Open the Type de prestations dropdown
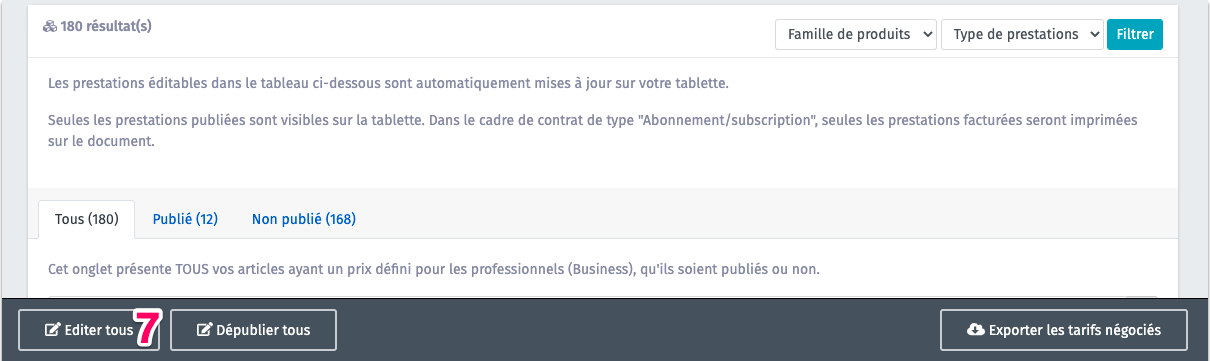The height and width of the screenshot is (361, 1210). [x=1022, y=34]
